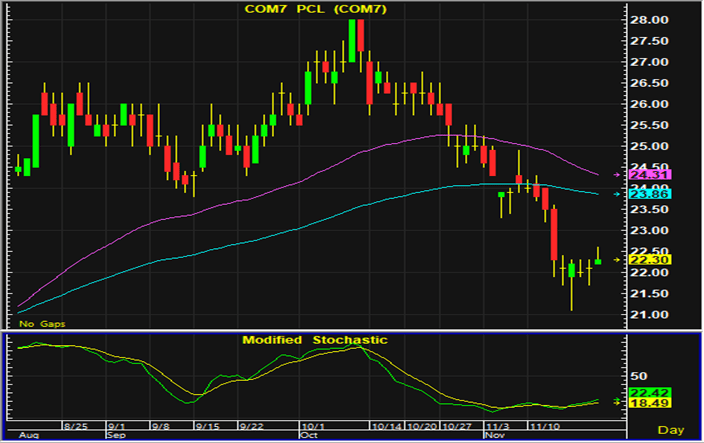This screenshot has width=704, height=443.
Task: Click the cyan 23.86 moving average price tag
Action: coord(644,194)
